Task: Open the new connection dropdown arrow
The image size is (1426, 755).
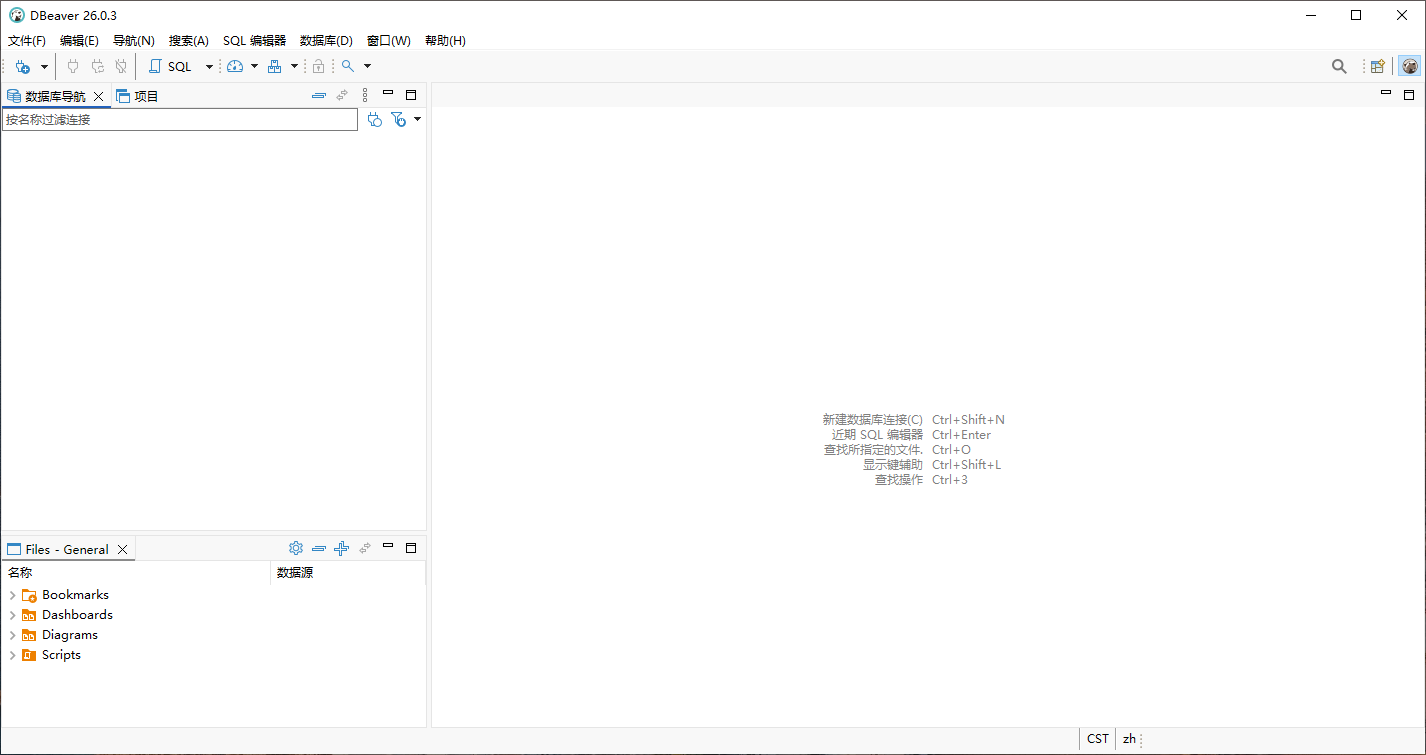Action: click(x=44, y=67)
